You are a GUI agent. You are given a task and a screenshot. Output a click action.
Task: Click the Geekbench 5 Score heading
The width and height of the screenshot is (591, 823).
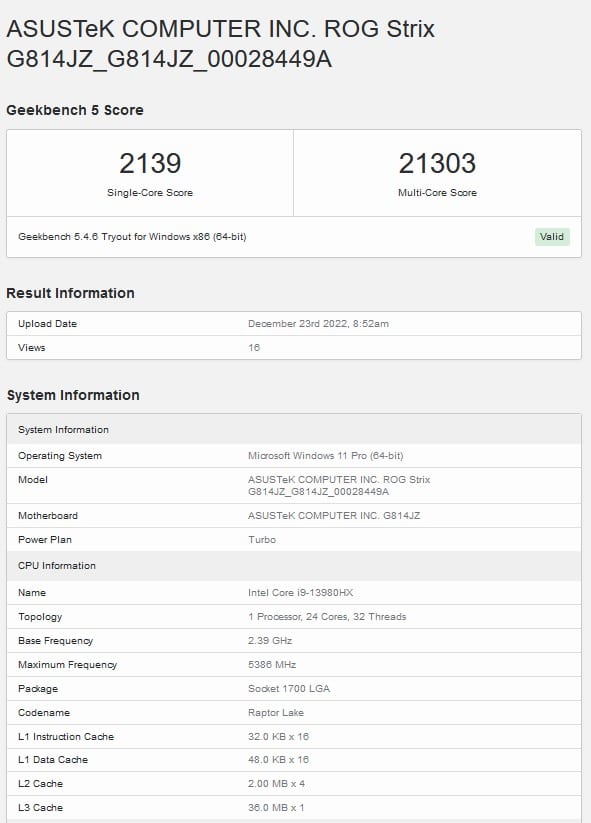click(75, 110)
